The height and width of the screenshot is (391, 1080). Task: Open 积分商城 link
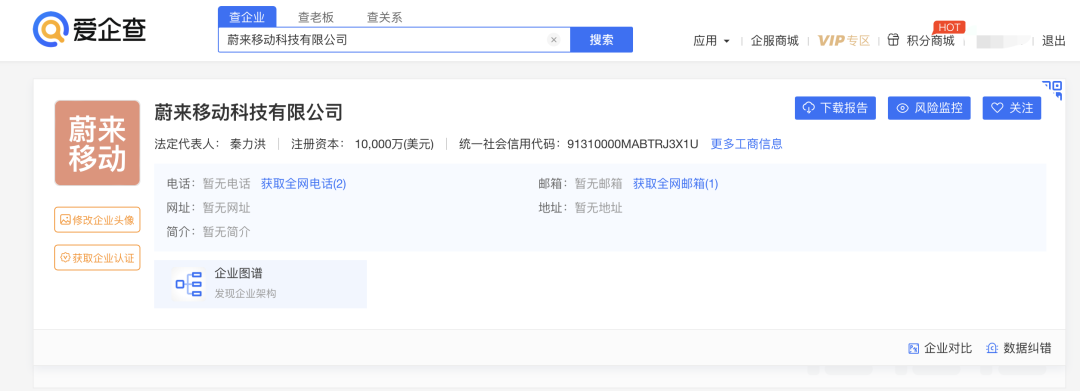(x=931, y=41)
